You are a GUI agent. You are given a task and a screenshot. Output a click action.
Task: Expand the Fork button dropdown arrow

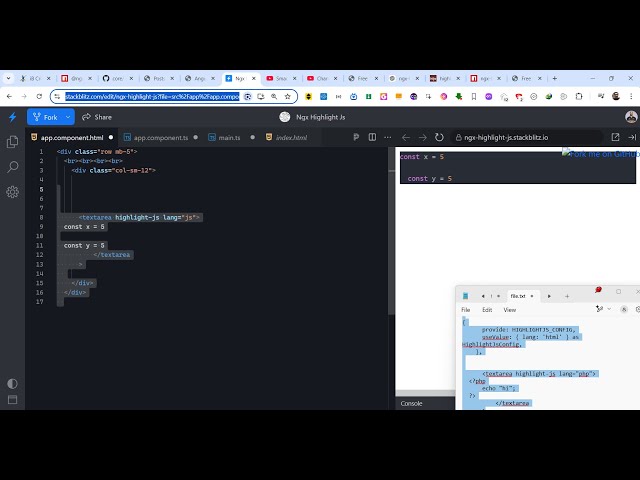(68, 117)
